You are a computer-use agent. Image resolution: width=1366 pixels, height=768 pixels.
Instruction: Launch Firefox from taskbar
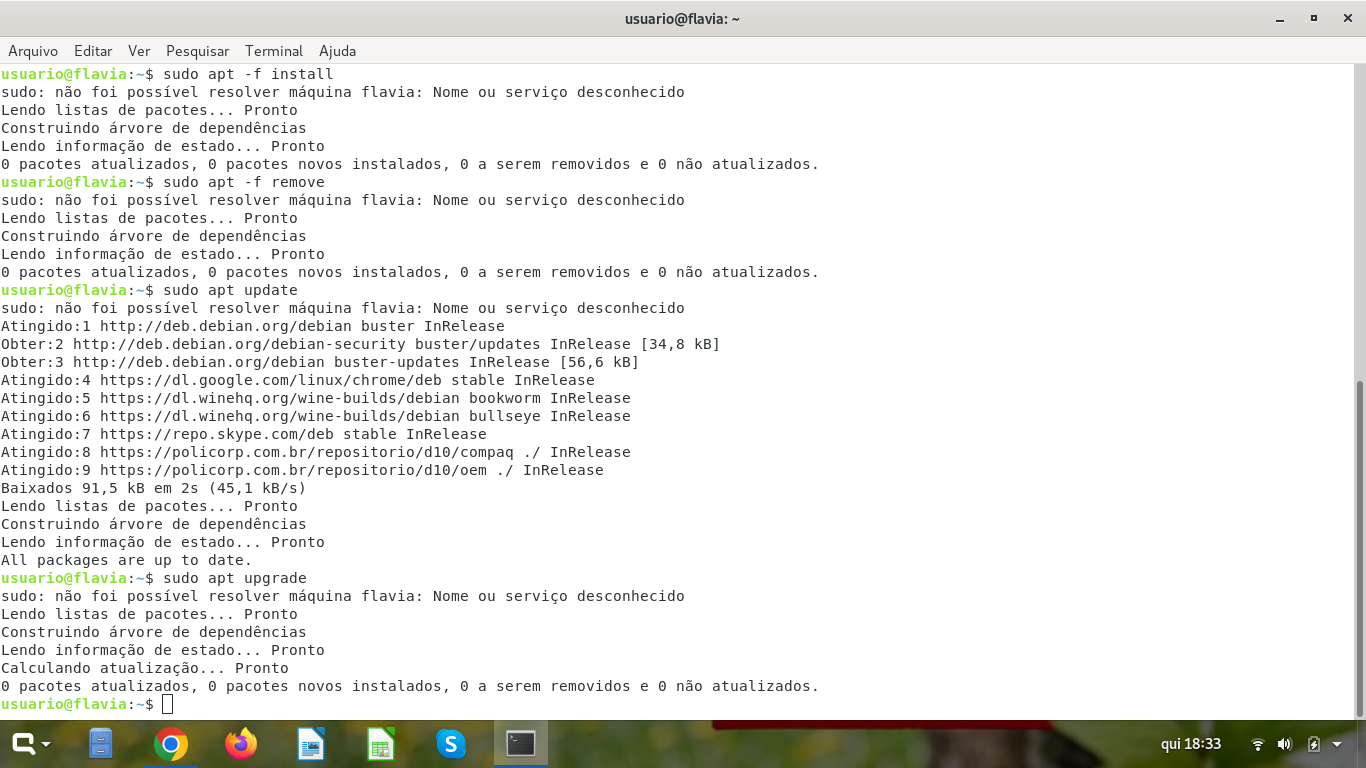(241, 744)
